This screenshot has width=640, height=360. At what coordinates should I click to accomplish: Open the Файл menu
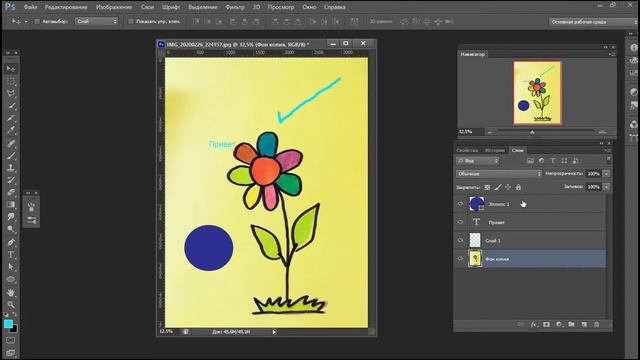(30, 7)
